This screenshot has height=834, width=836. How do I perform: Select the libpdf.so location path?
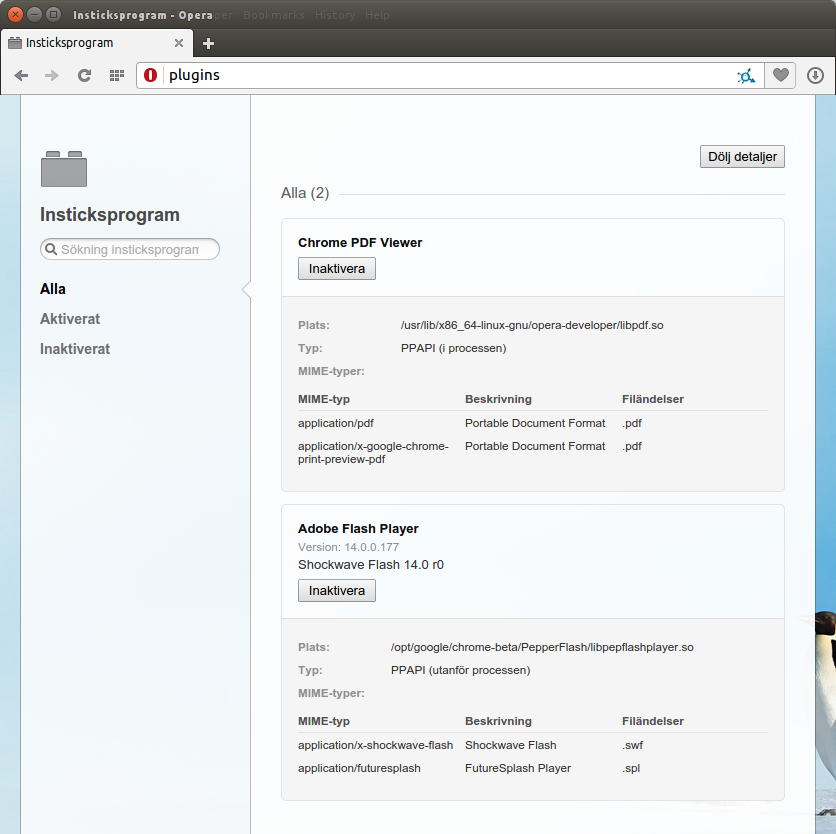[x=532, y=325]
